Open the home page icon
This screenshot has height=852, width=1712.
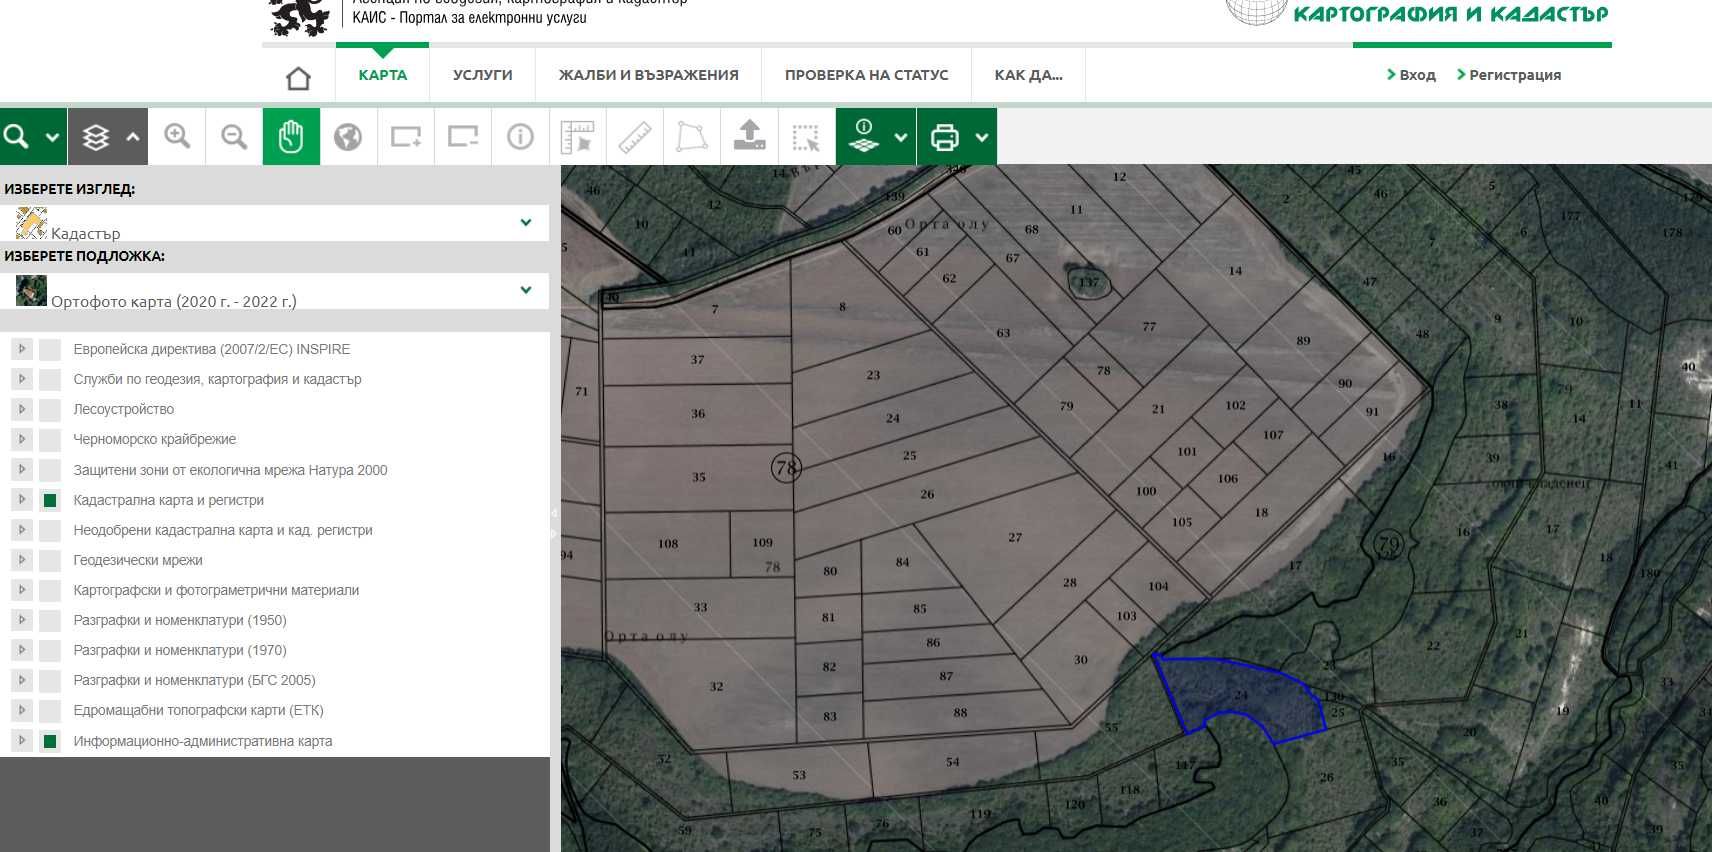pos(298,78)
